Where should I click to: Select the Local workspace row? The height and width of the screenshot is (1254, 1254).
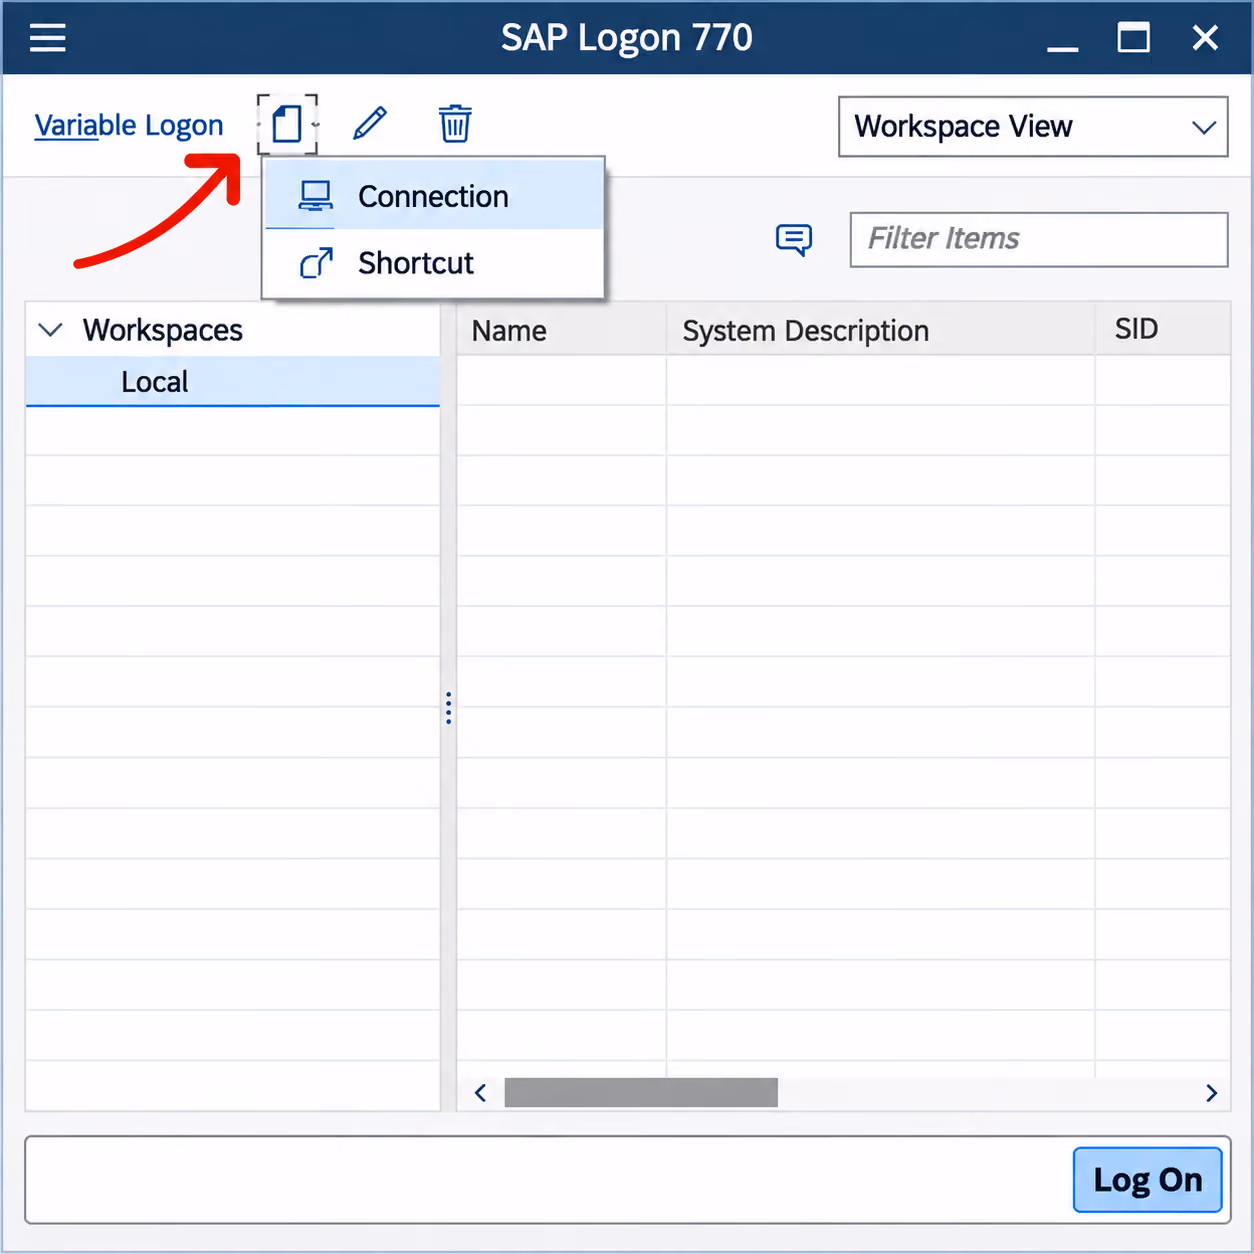point(233,381)
